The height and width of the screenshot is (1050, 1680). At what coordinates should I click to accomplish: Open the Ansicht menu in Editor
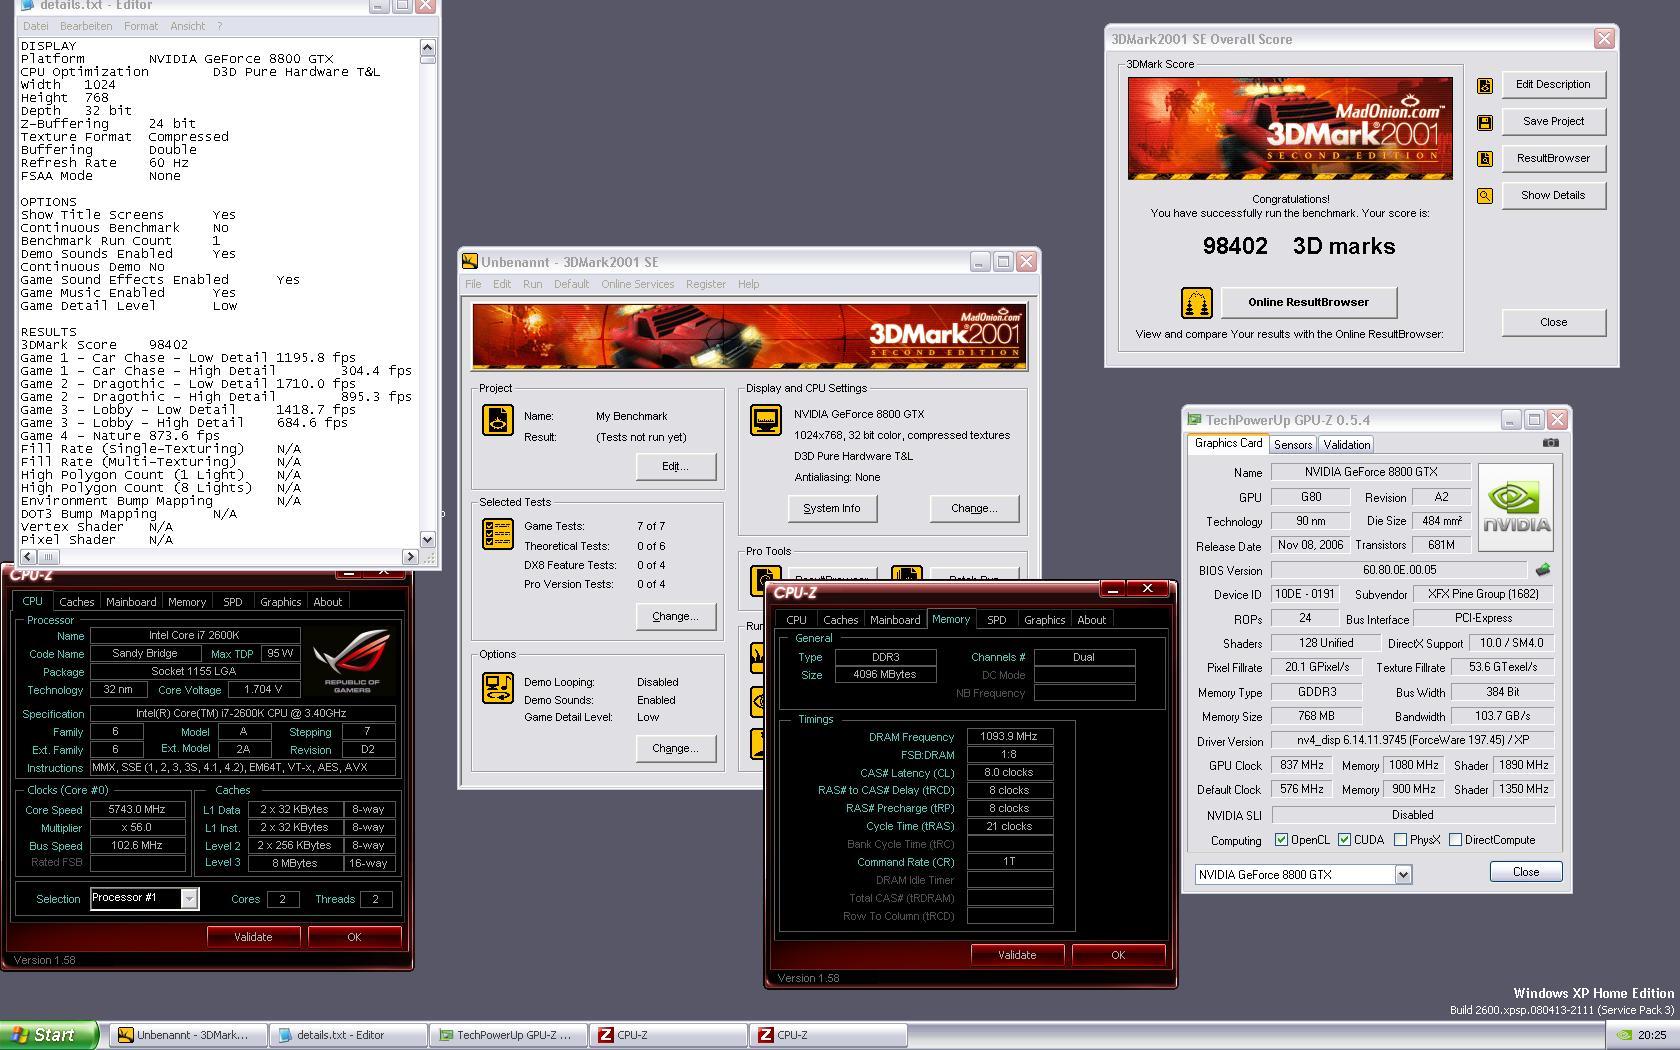[187, 26]
